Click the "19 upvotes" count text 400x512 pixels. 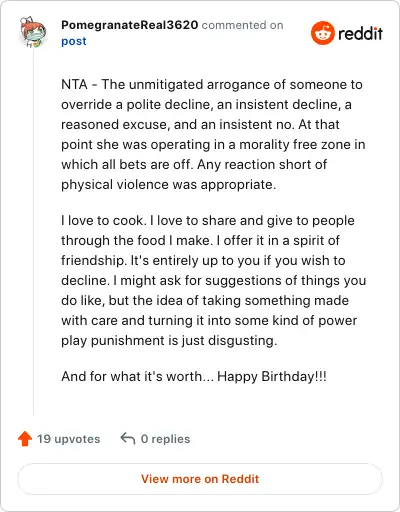click(x=68, y=439)
